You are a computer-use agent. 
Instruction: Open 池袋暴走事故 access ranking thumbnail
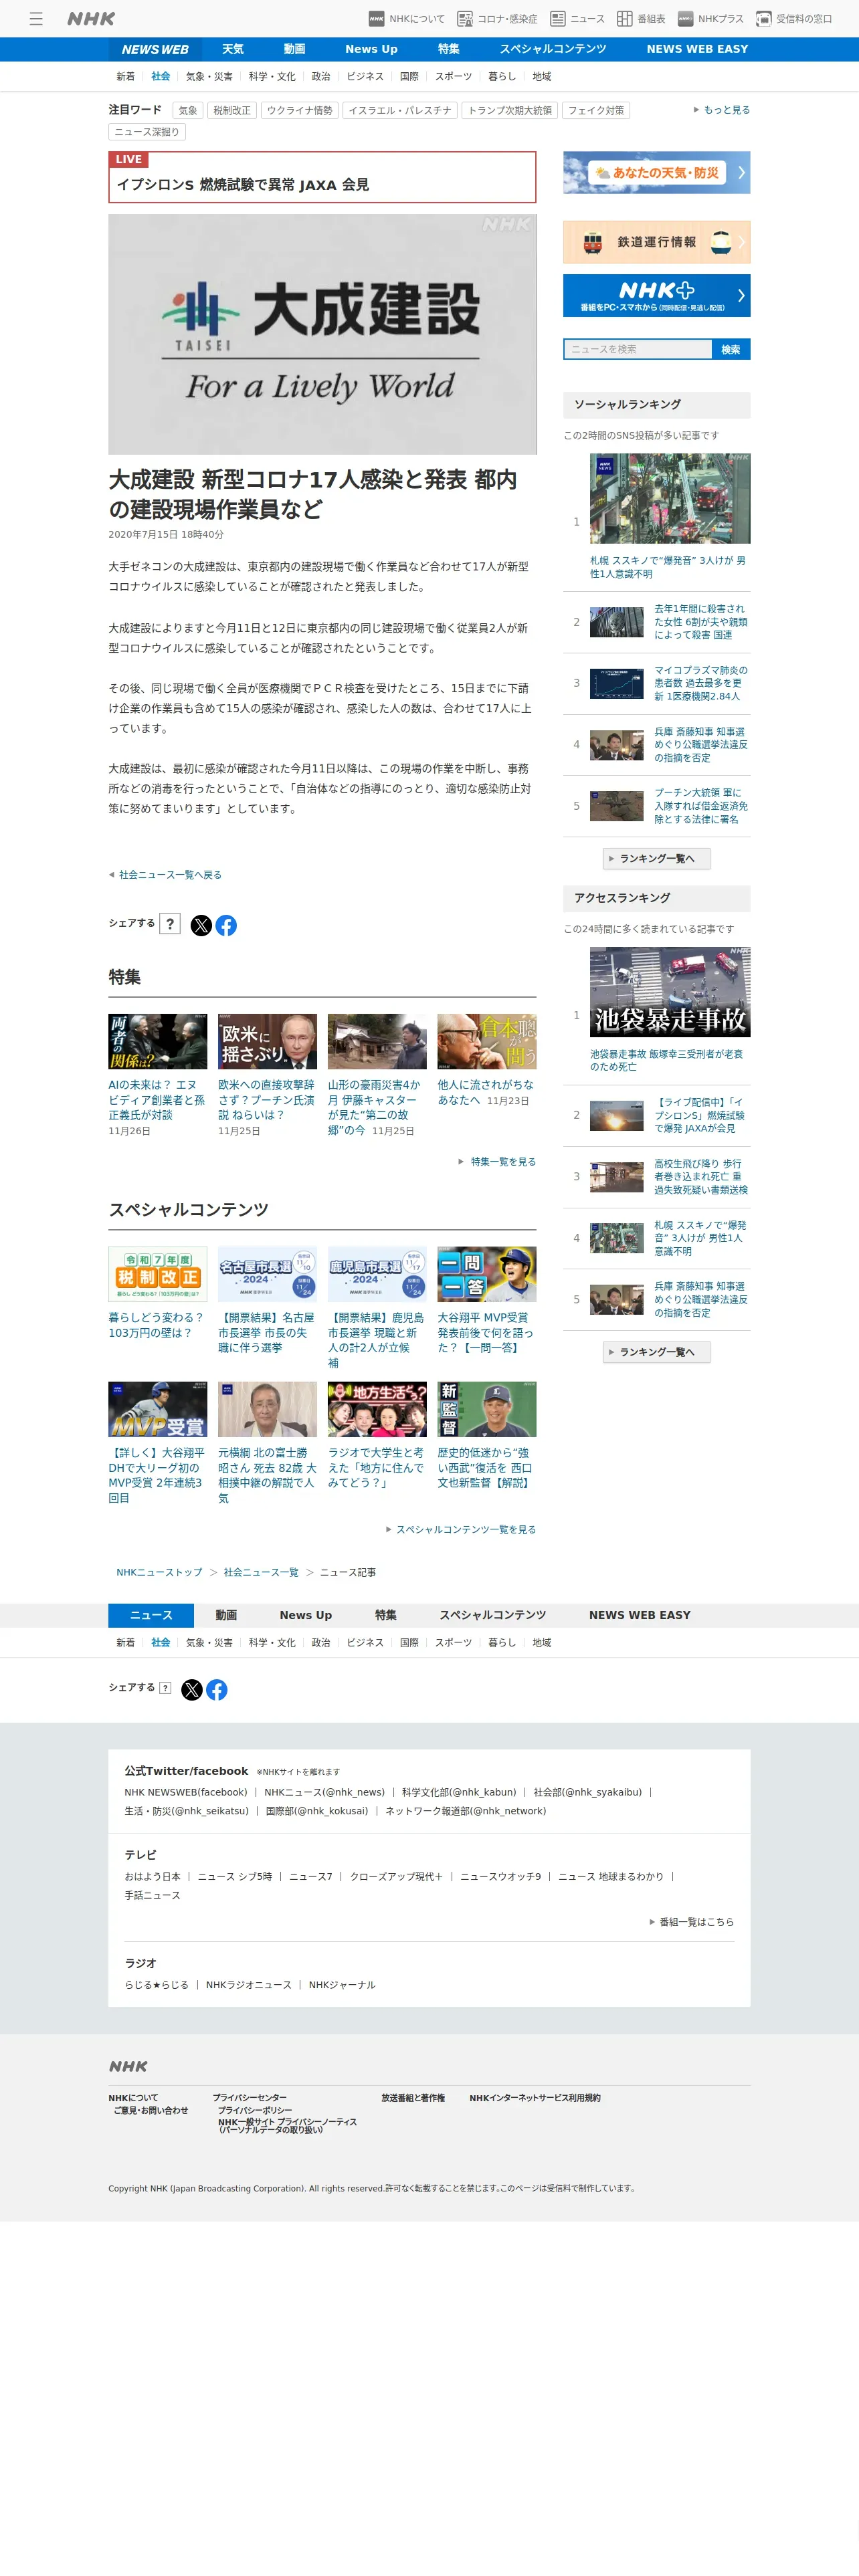(669, 992)
